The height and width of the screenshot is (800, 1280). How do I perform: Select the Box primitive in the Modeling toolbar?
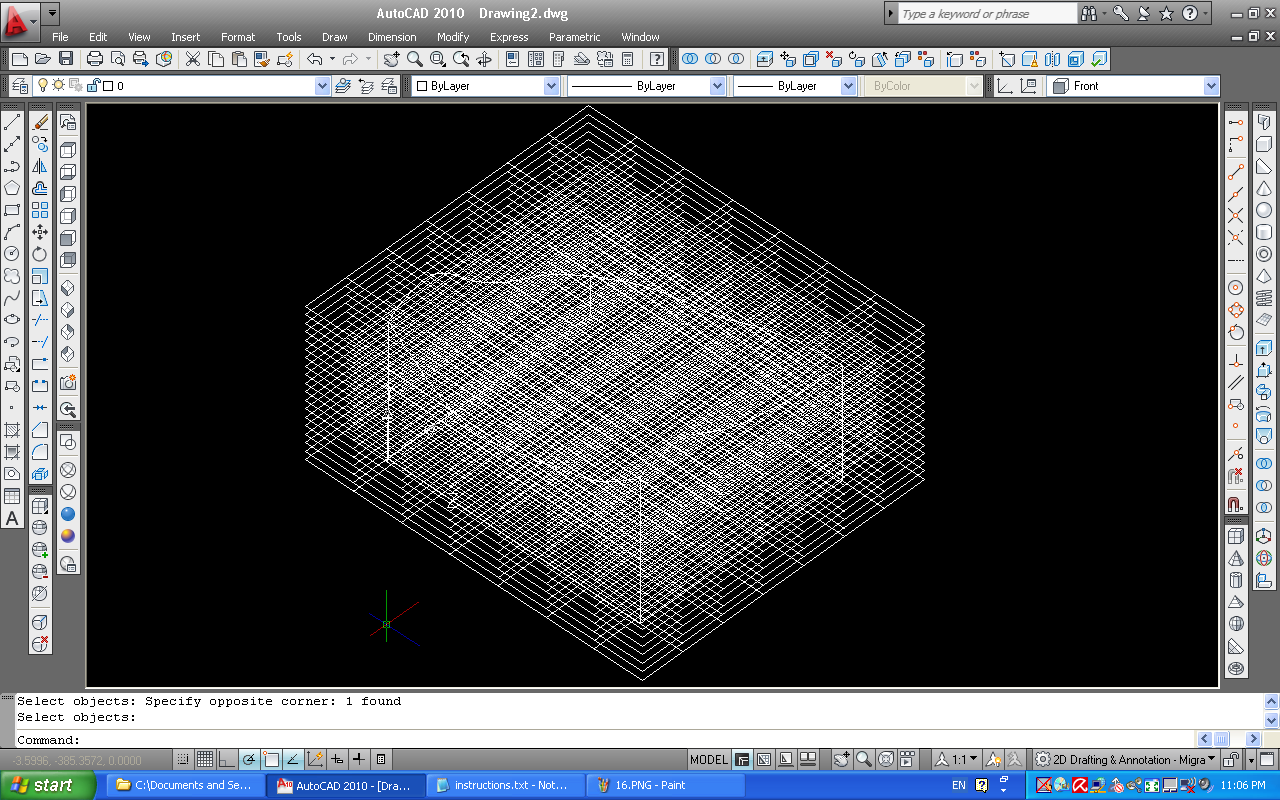66,148
